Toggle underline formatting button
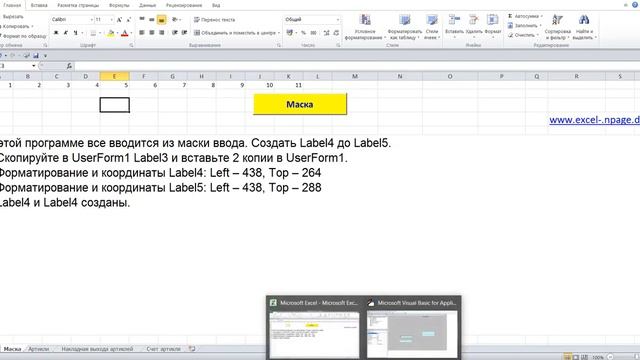This screenshot has height=360, width=640. click(76, 33)
